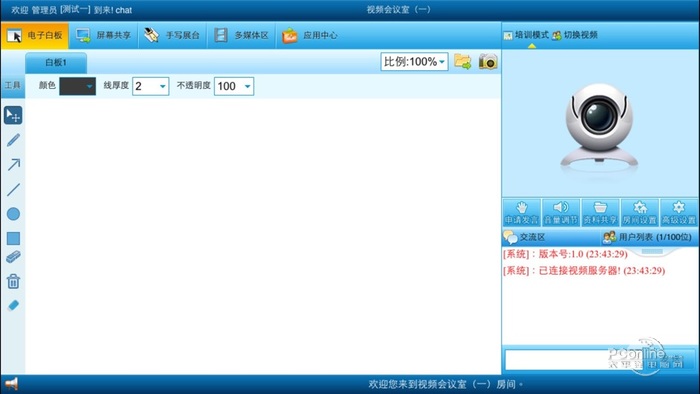
Task: Select the arrow drawing tool
Action: (13, 165)
